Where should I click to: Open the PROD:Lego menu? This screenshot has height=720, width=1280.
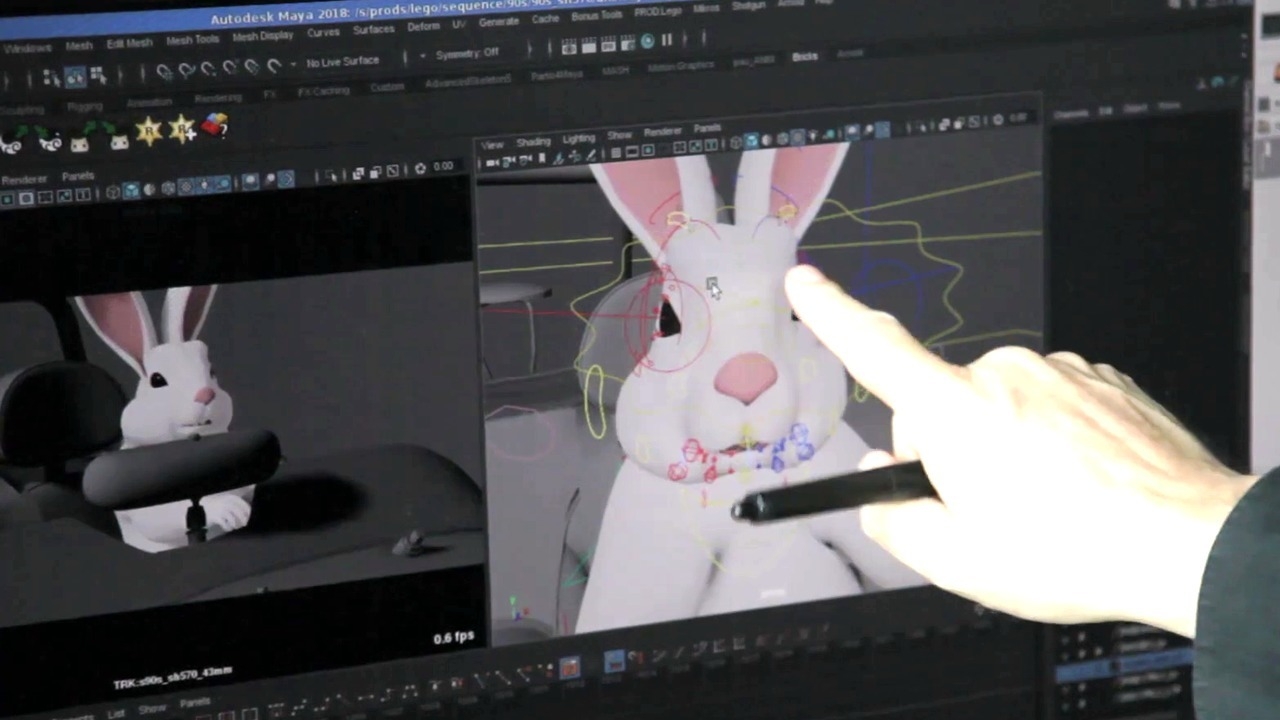pos(657,12)
